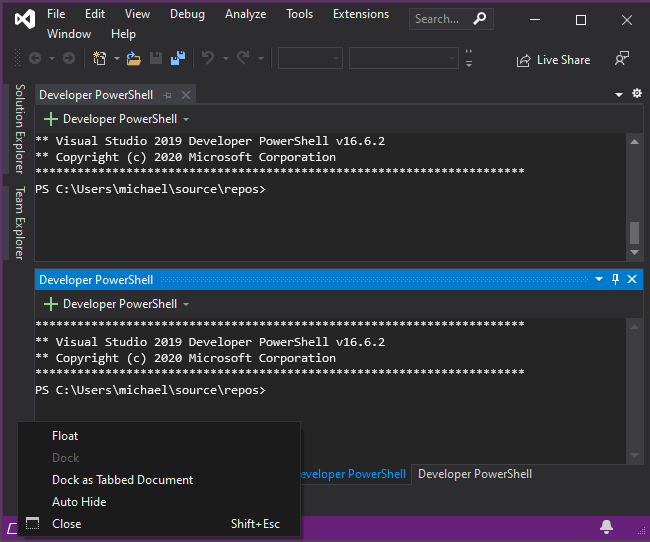This screenshot has width=650, height=542.
Task: Open the Window Position dropdown on lower panel
Action: click(599, 279)
